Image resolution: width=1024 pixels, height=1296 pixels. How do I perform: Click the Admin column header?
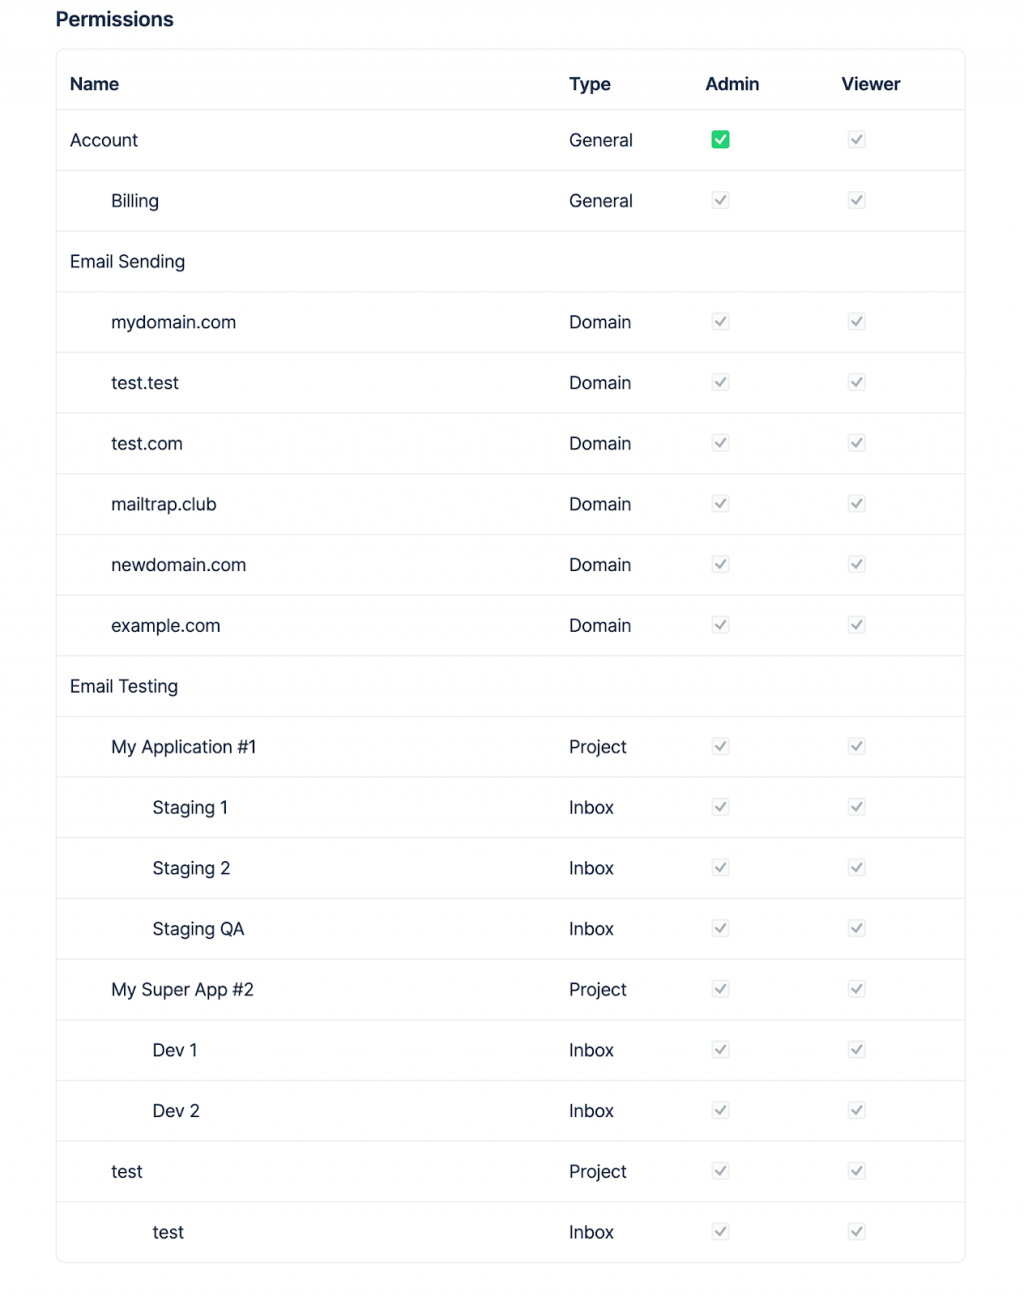pyautogui.click(x=732, y=84)
